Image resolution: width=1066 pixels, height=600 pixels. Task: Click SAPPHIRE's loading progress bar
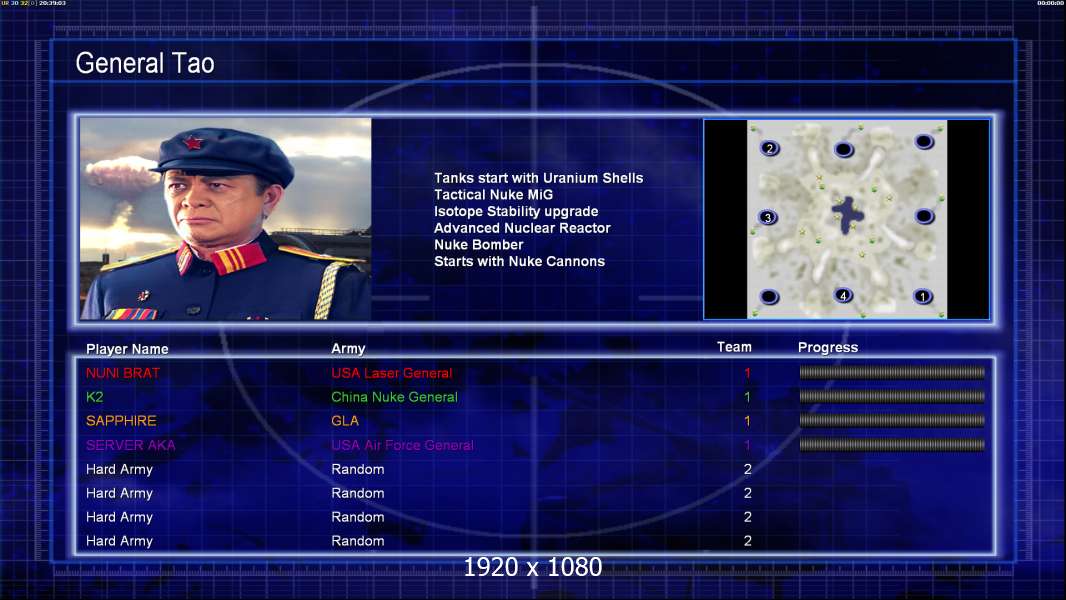(x=891, y=421)
